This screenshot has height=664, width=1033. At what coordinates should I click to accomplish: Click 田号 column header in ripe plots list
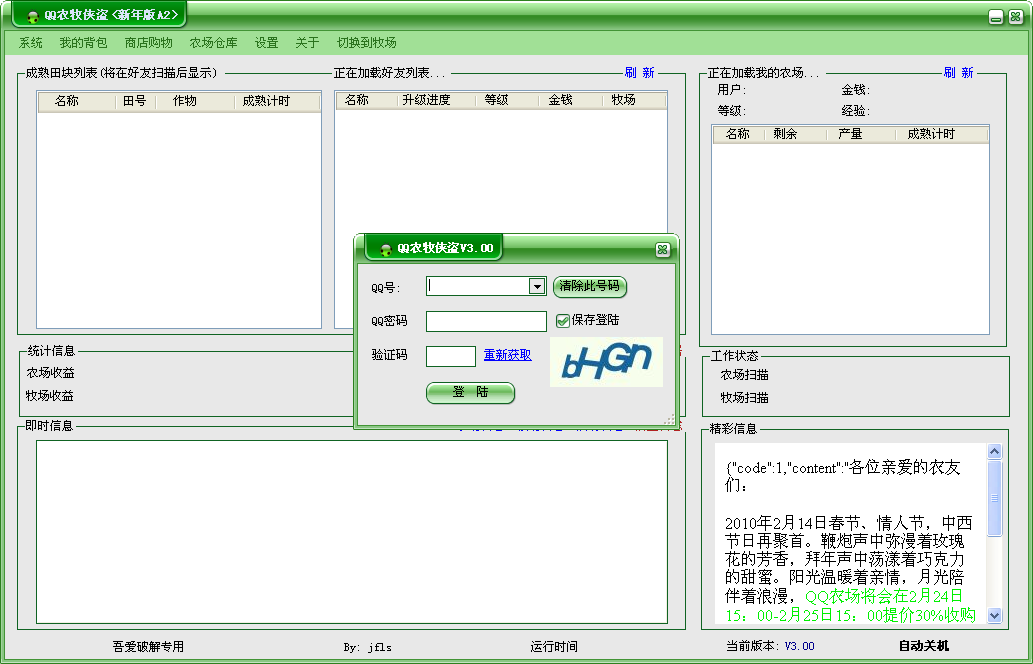coord(135,101)
